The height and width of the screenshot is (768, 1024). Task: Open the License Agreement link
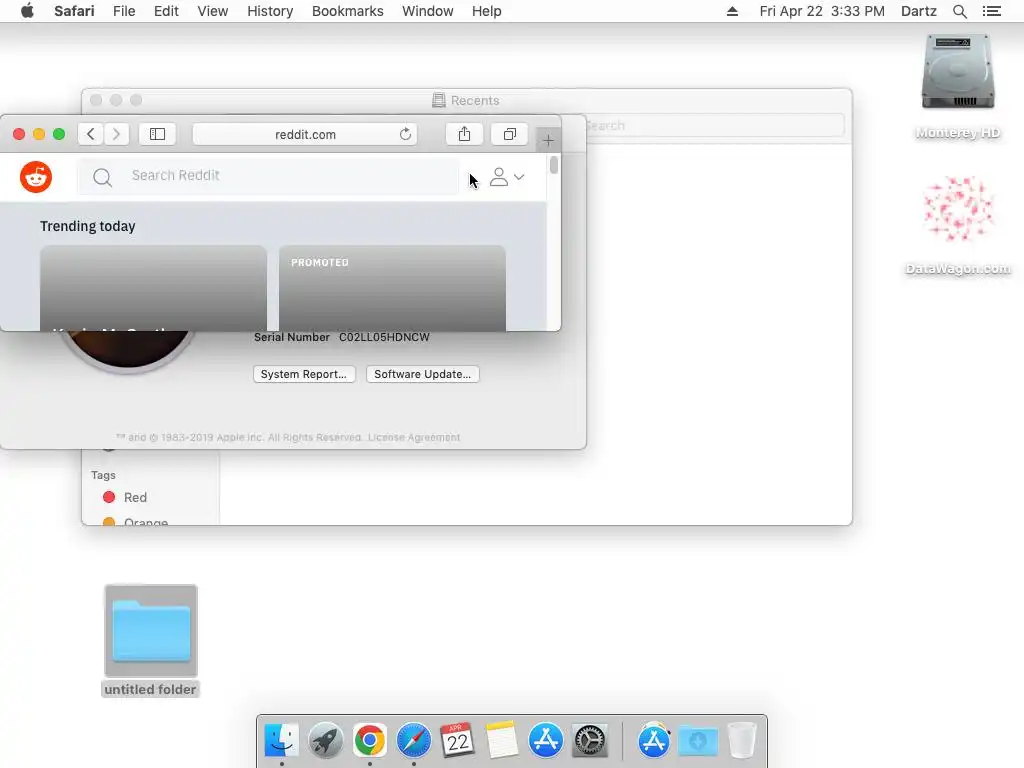point(414,438)
